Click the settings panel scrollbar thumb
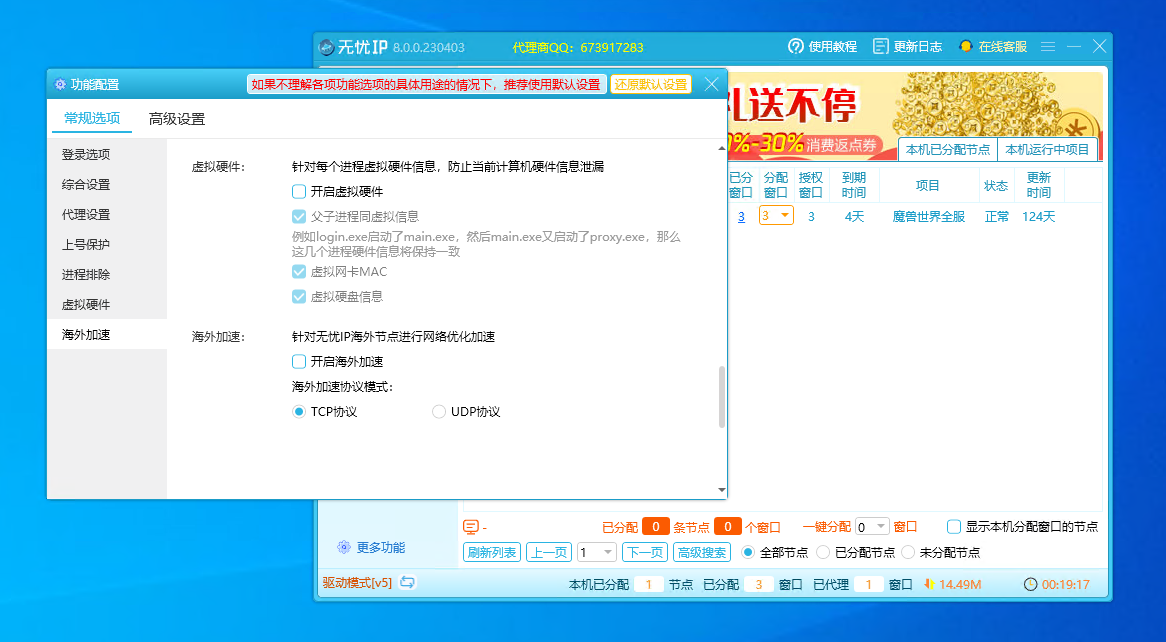This screenshot has width=1166, height=642. [721, 397]
